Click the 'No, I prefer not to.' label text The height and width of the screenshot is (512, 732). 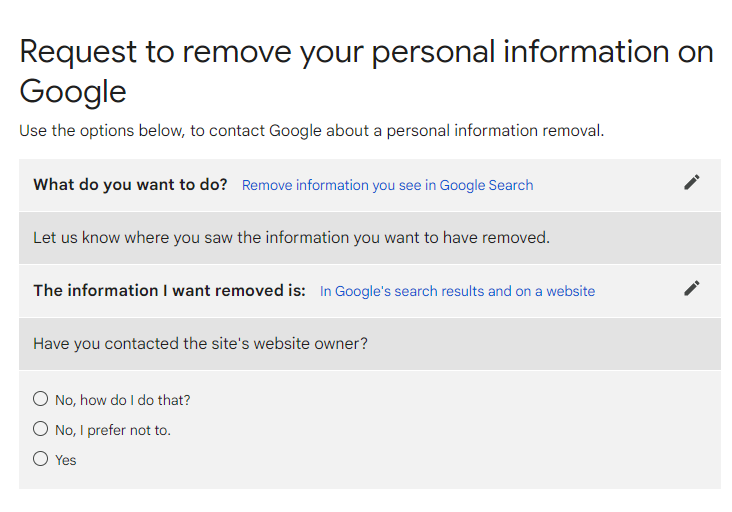[113, 430]
